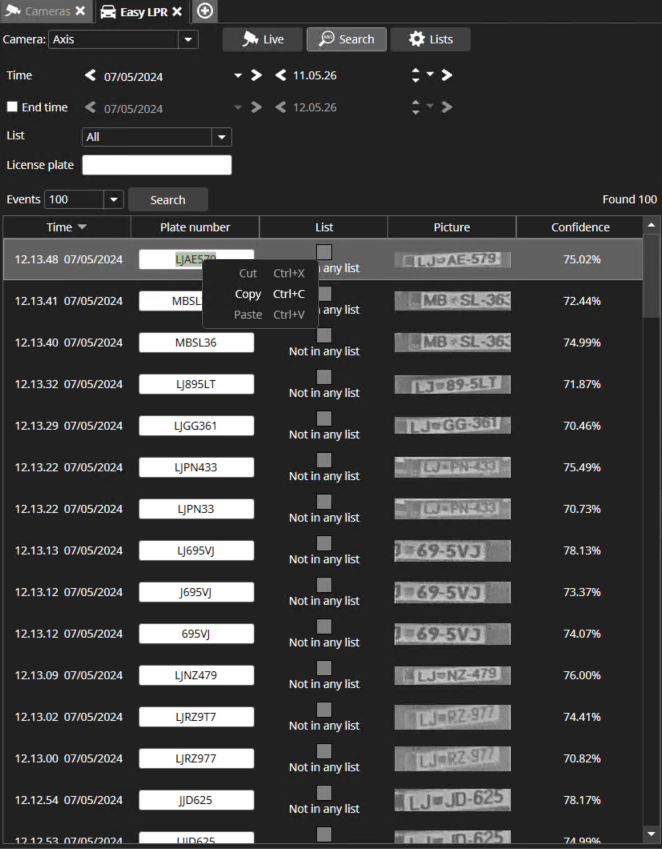Step forward the 11.05.26 time value
The image size is (662, 849).
[x=447, y=75]
